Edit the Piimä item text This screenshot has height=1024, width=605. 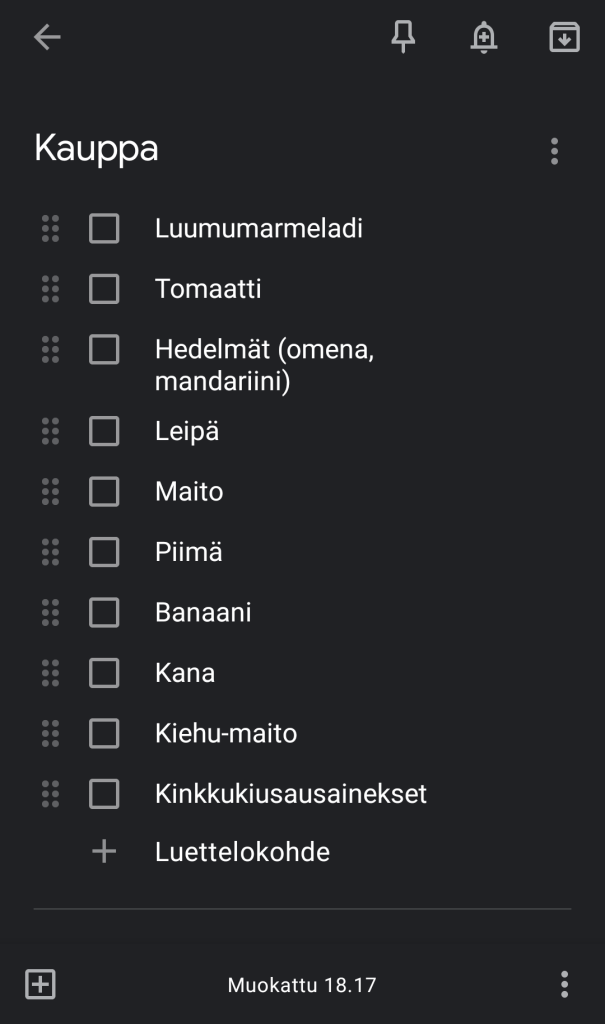189,552
